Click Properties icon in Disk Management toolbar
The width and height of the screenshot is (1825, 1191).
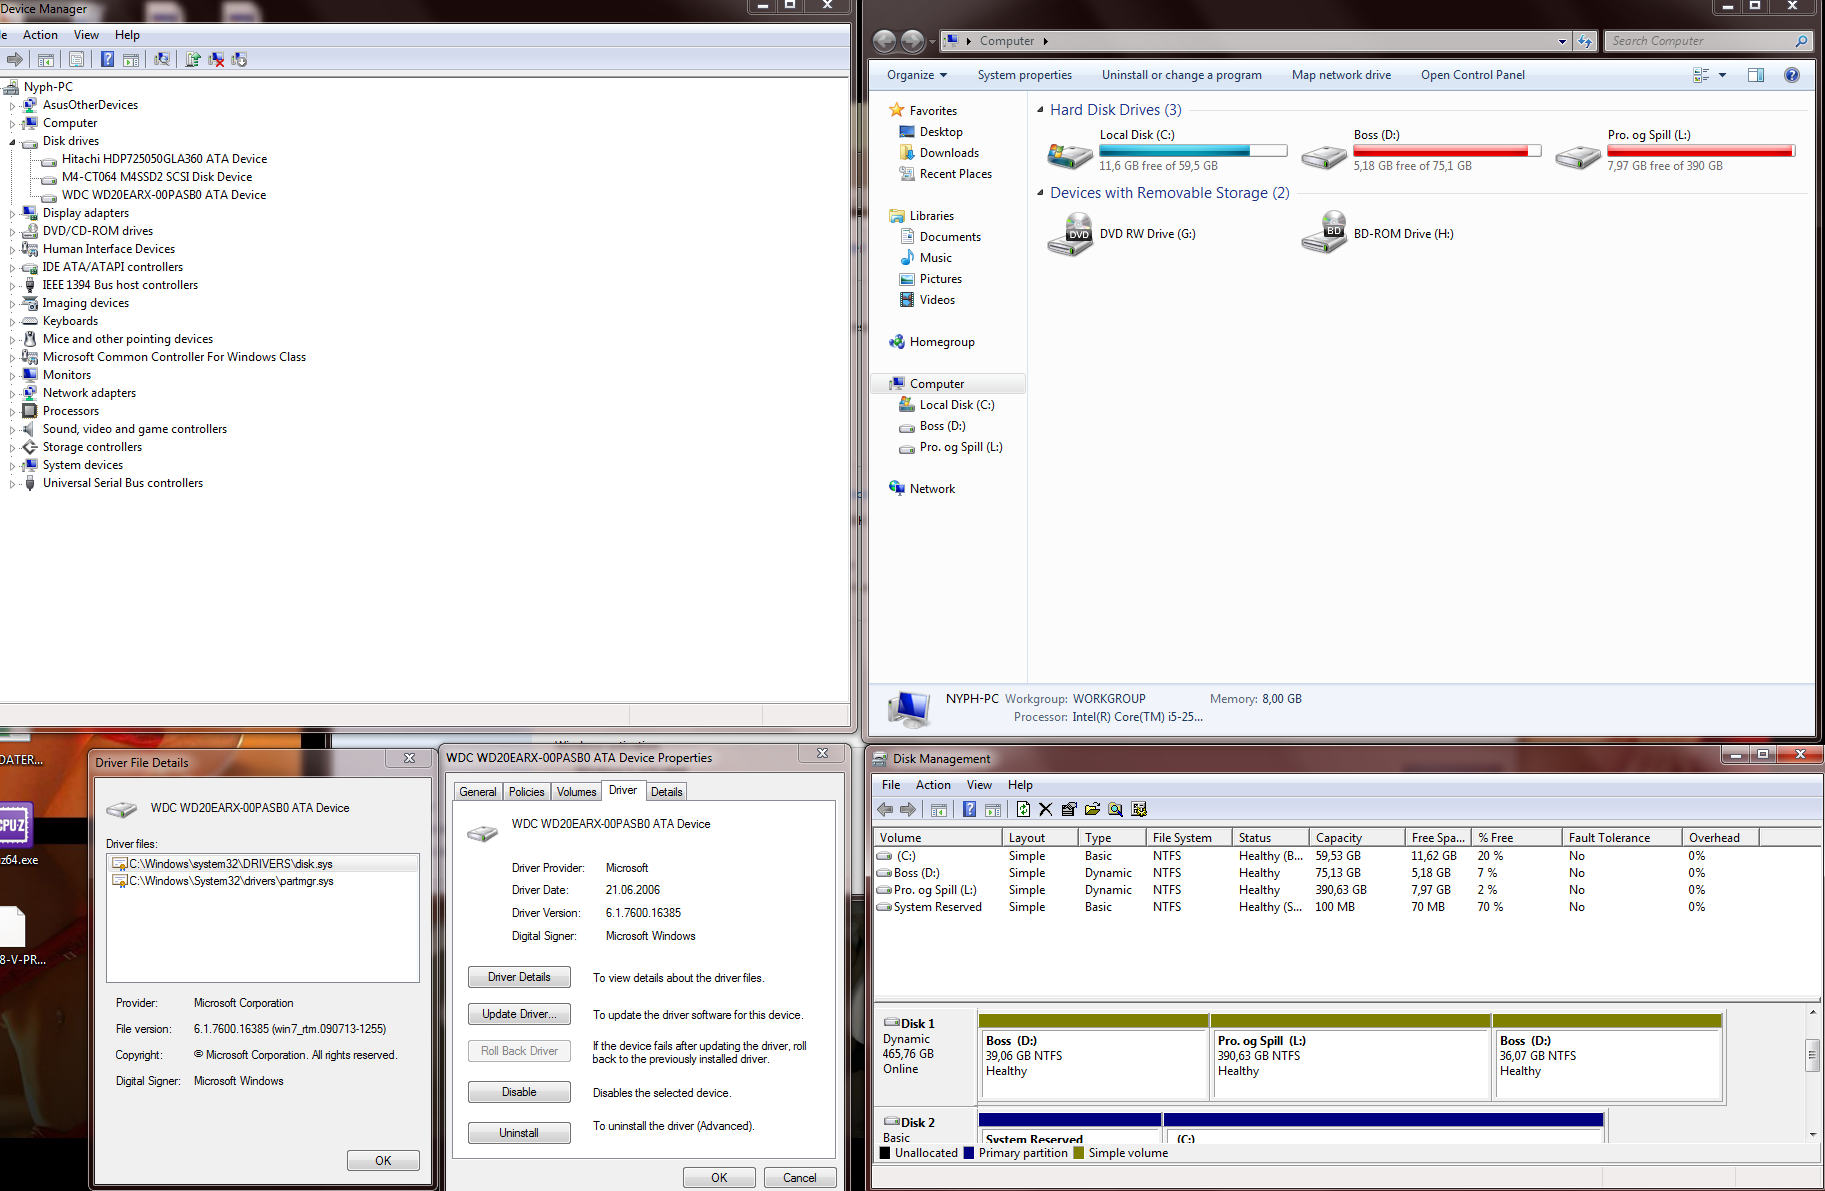(1069, 810)
